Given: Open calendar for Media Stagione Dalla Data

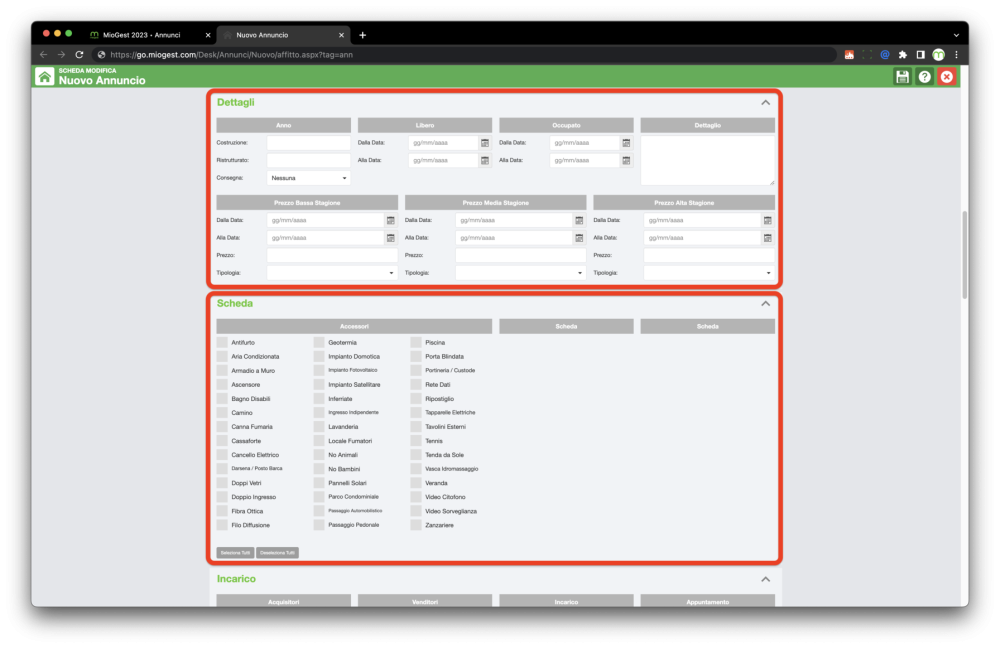Looking at the screenshot, I should coord(579,220).
